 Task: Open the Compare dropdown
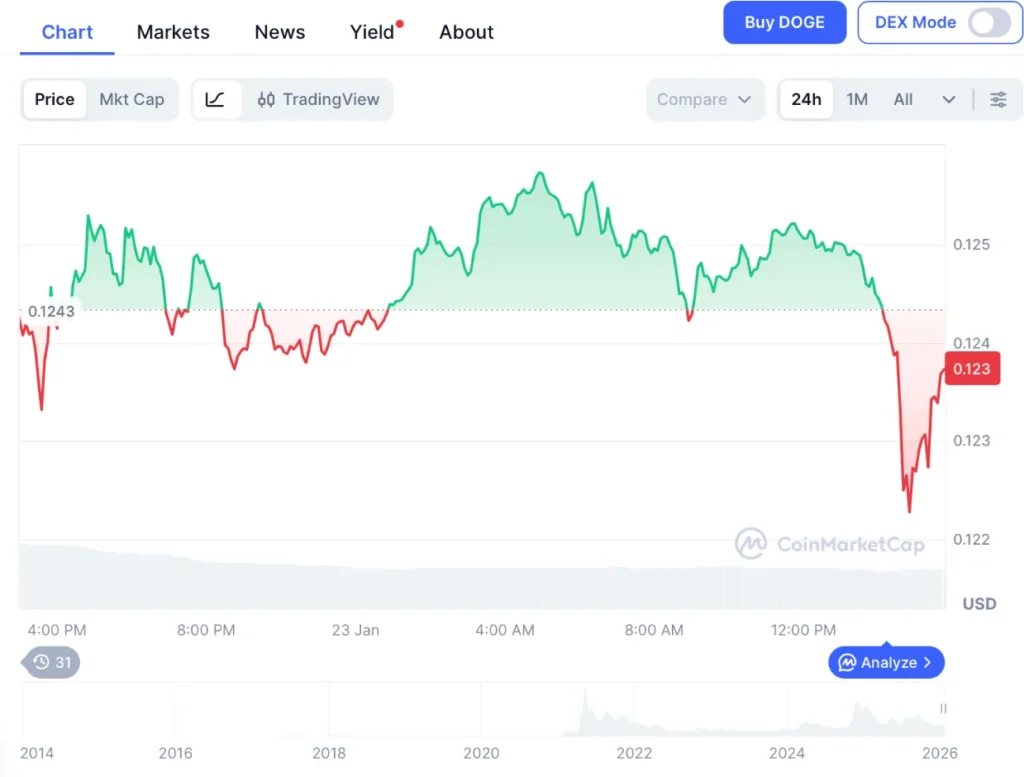click(x=705, y=99)
